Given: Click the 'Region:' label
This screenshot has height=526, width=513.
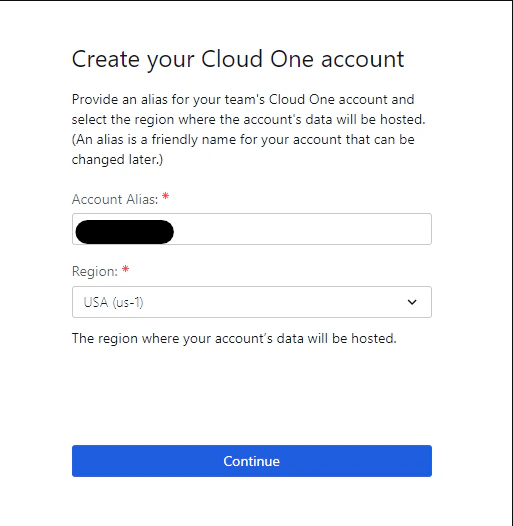Looking at the screenshot, I should click(x=95, y=271).
